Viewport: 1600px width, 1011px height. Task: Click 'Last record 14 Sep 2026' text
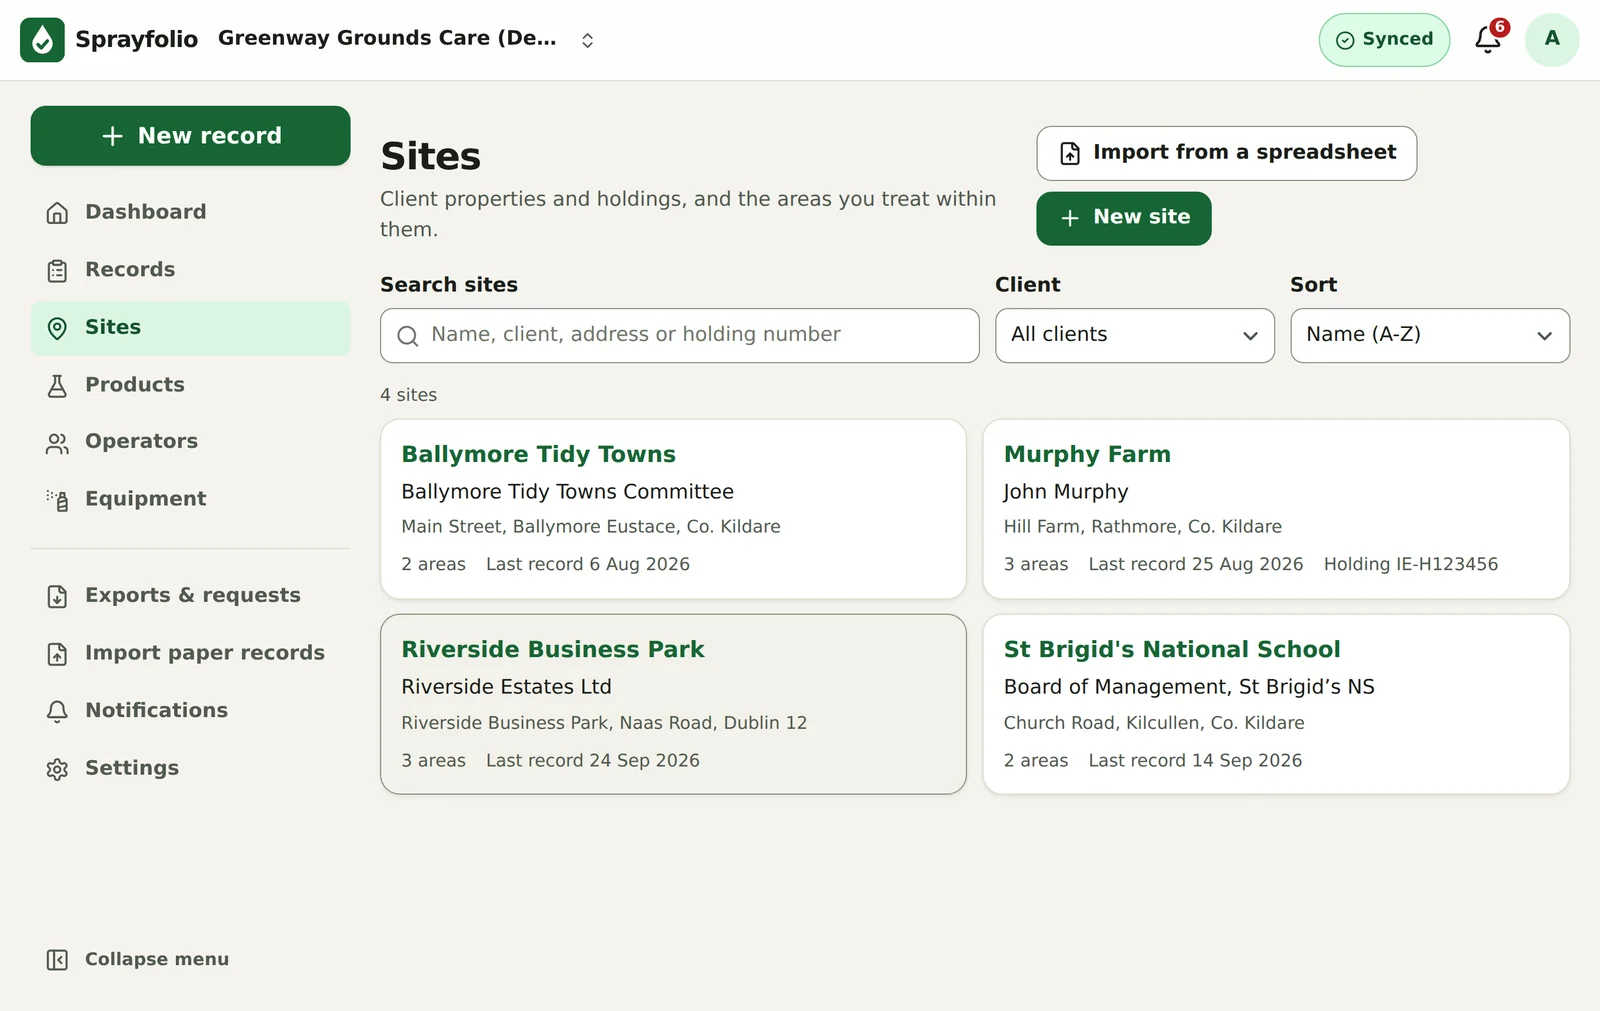(x=1195, y=760)
